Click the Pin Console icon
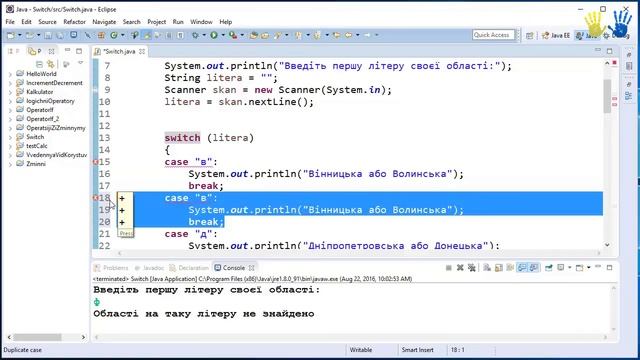 (549, 268)
